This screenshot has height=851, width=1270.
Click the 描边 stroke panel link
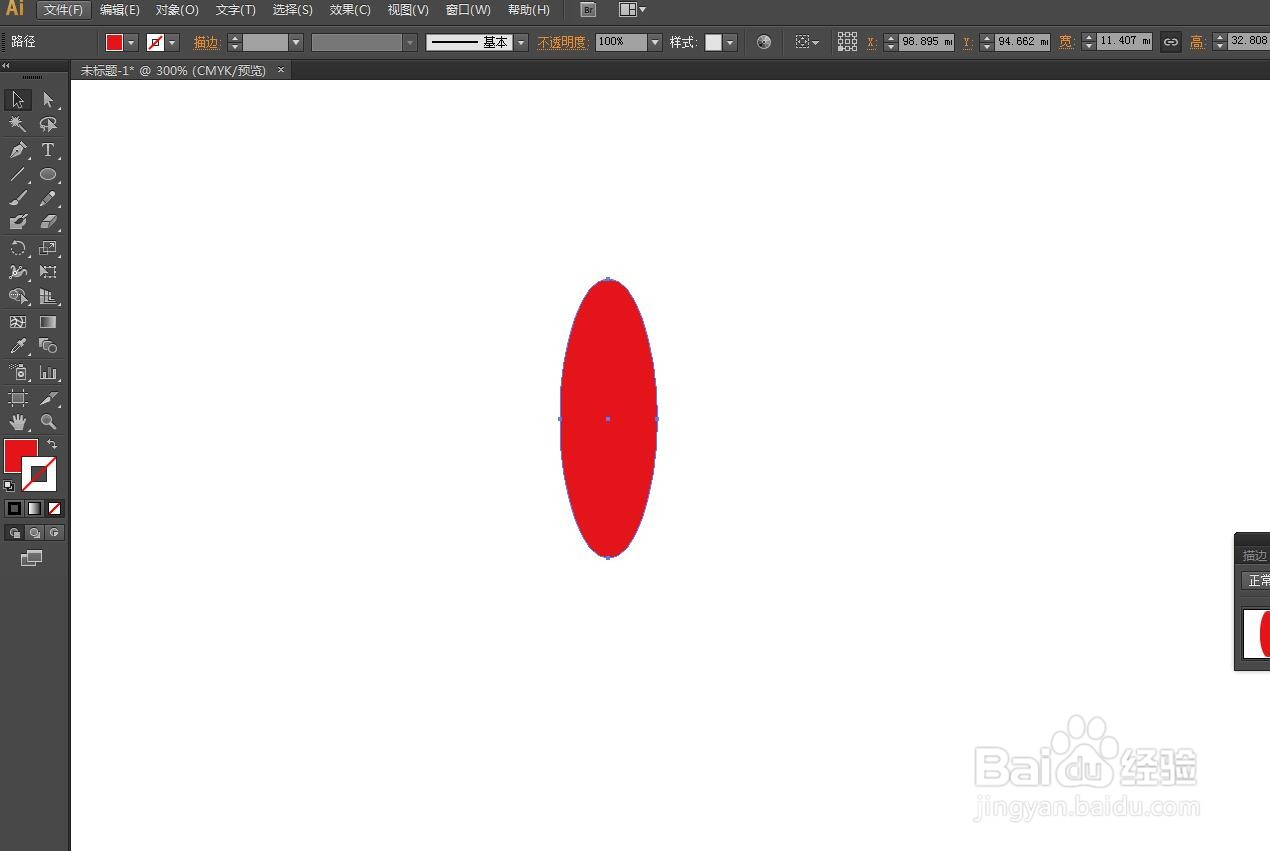point(206,42)
